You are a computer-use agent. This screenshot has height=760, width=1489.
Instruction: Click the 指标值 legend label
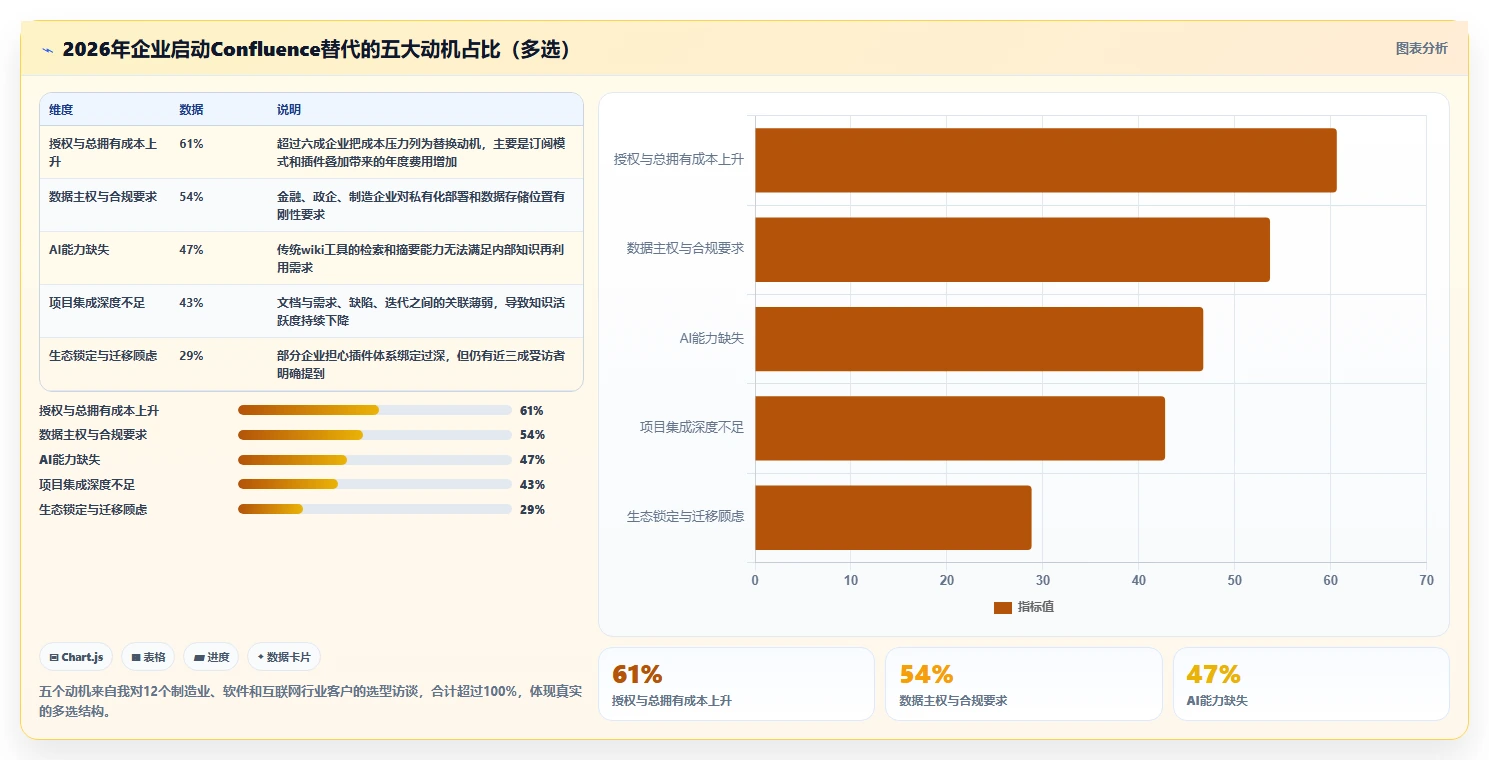tap(1036, 607)
